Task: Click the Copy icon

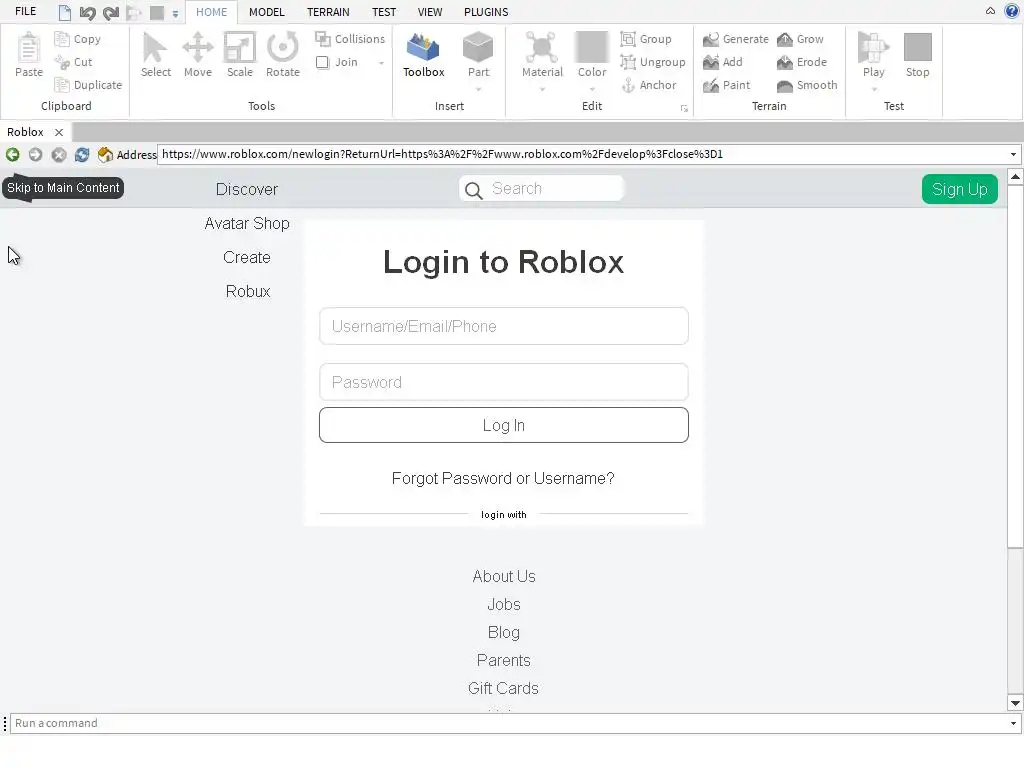Action: (62, 39)
